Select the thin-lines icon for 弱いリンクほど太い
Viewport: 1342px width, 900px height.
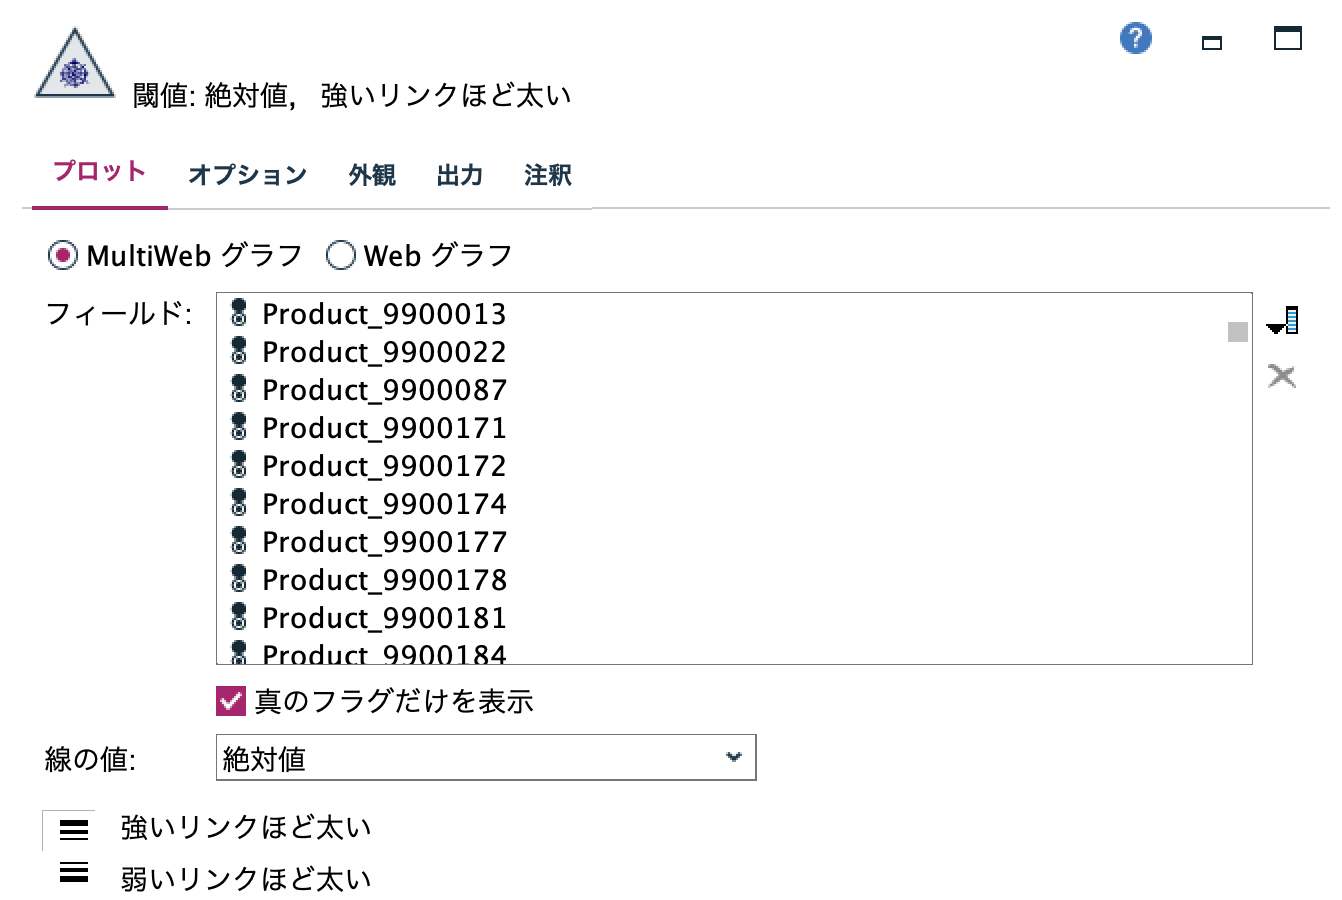click(72, 872)
